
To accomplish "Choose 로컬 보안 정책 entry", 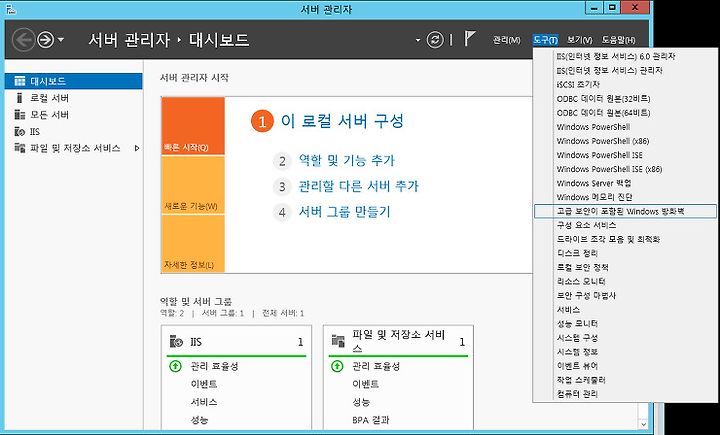I will pyautogui.click(x=625, y=267).
